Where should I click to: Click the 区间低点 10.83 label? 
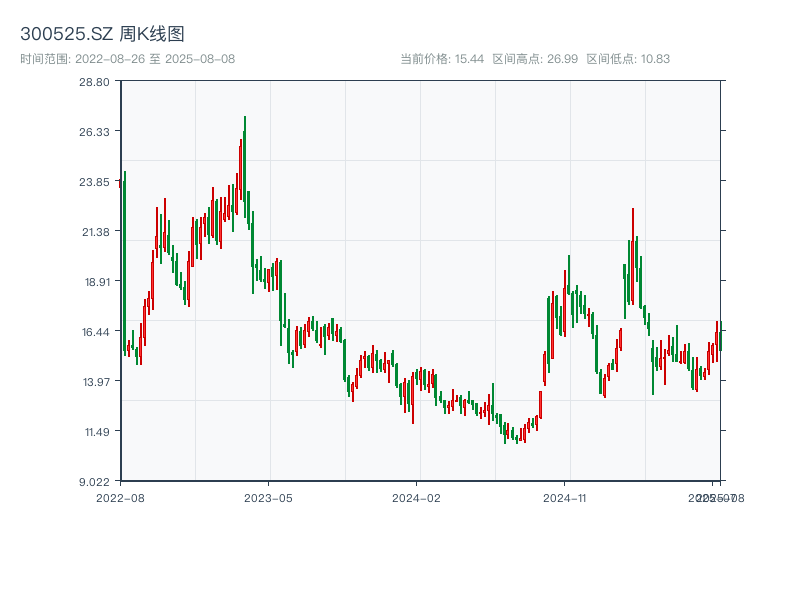627,59
